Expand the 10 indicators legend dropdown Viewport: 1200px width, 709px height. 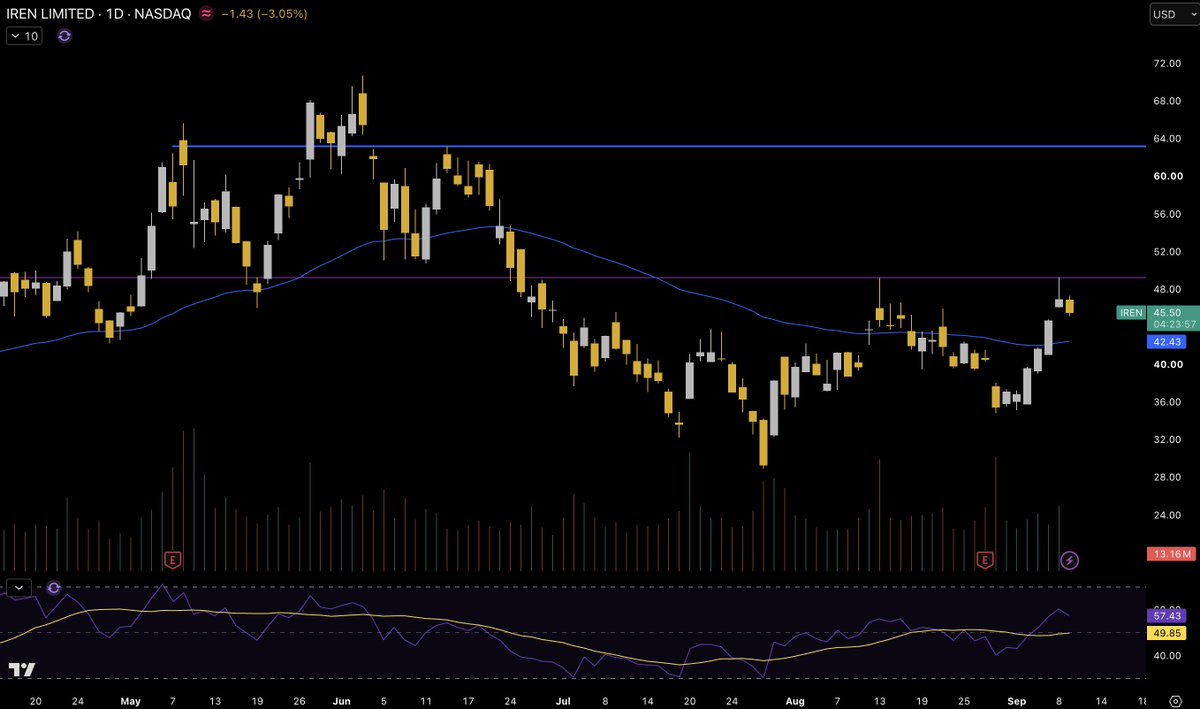pyautogui.click(x=24, y=36)
